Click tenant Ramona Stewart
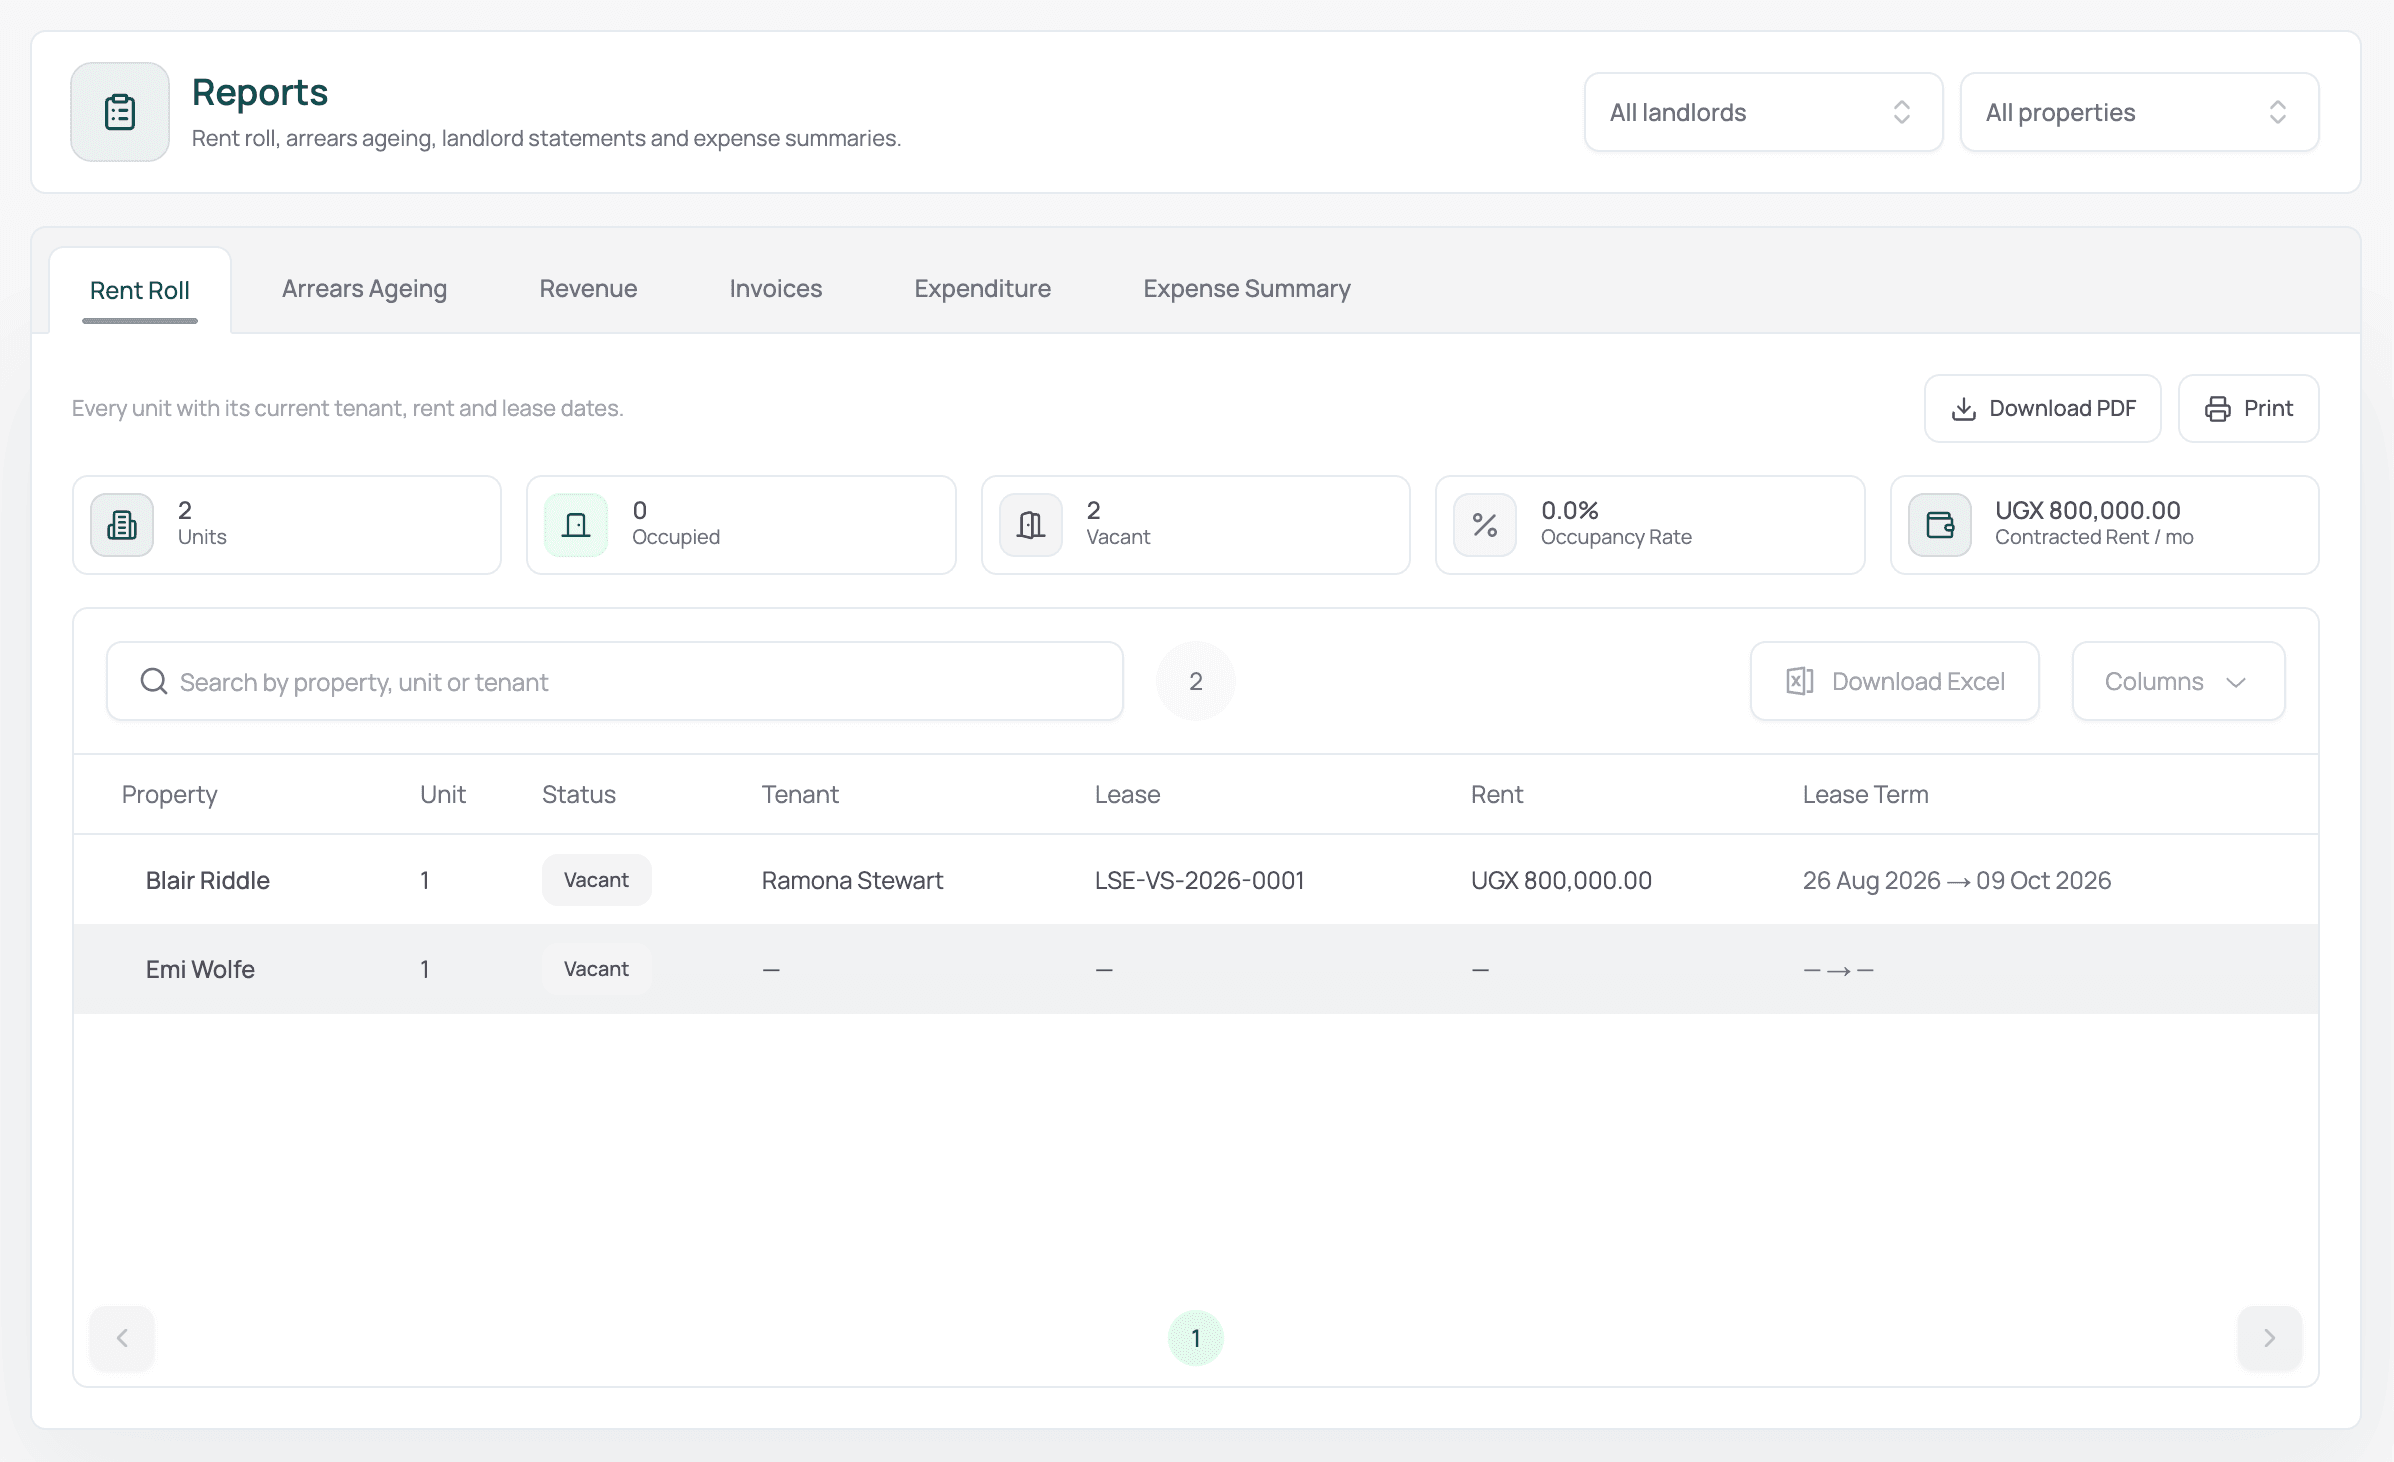2394x1462 pixels. pos(852,880)
